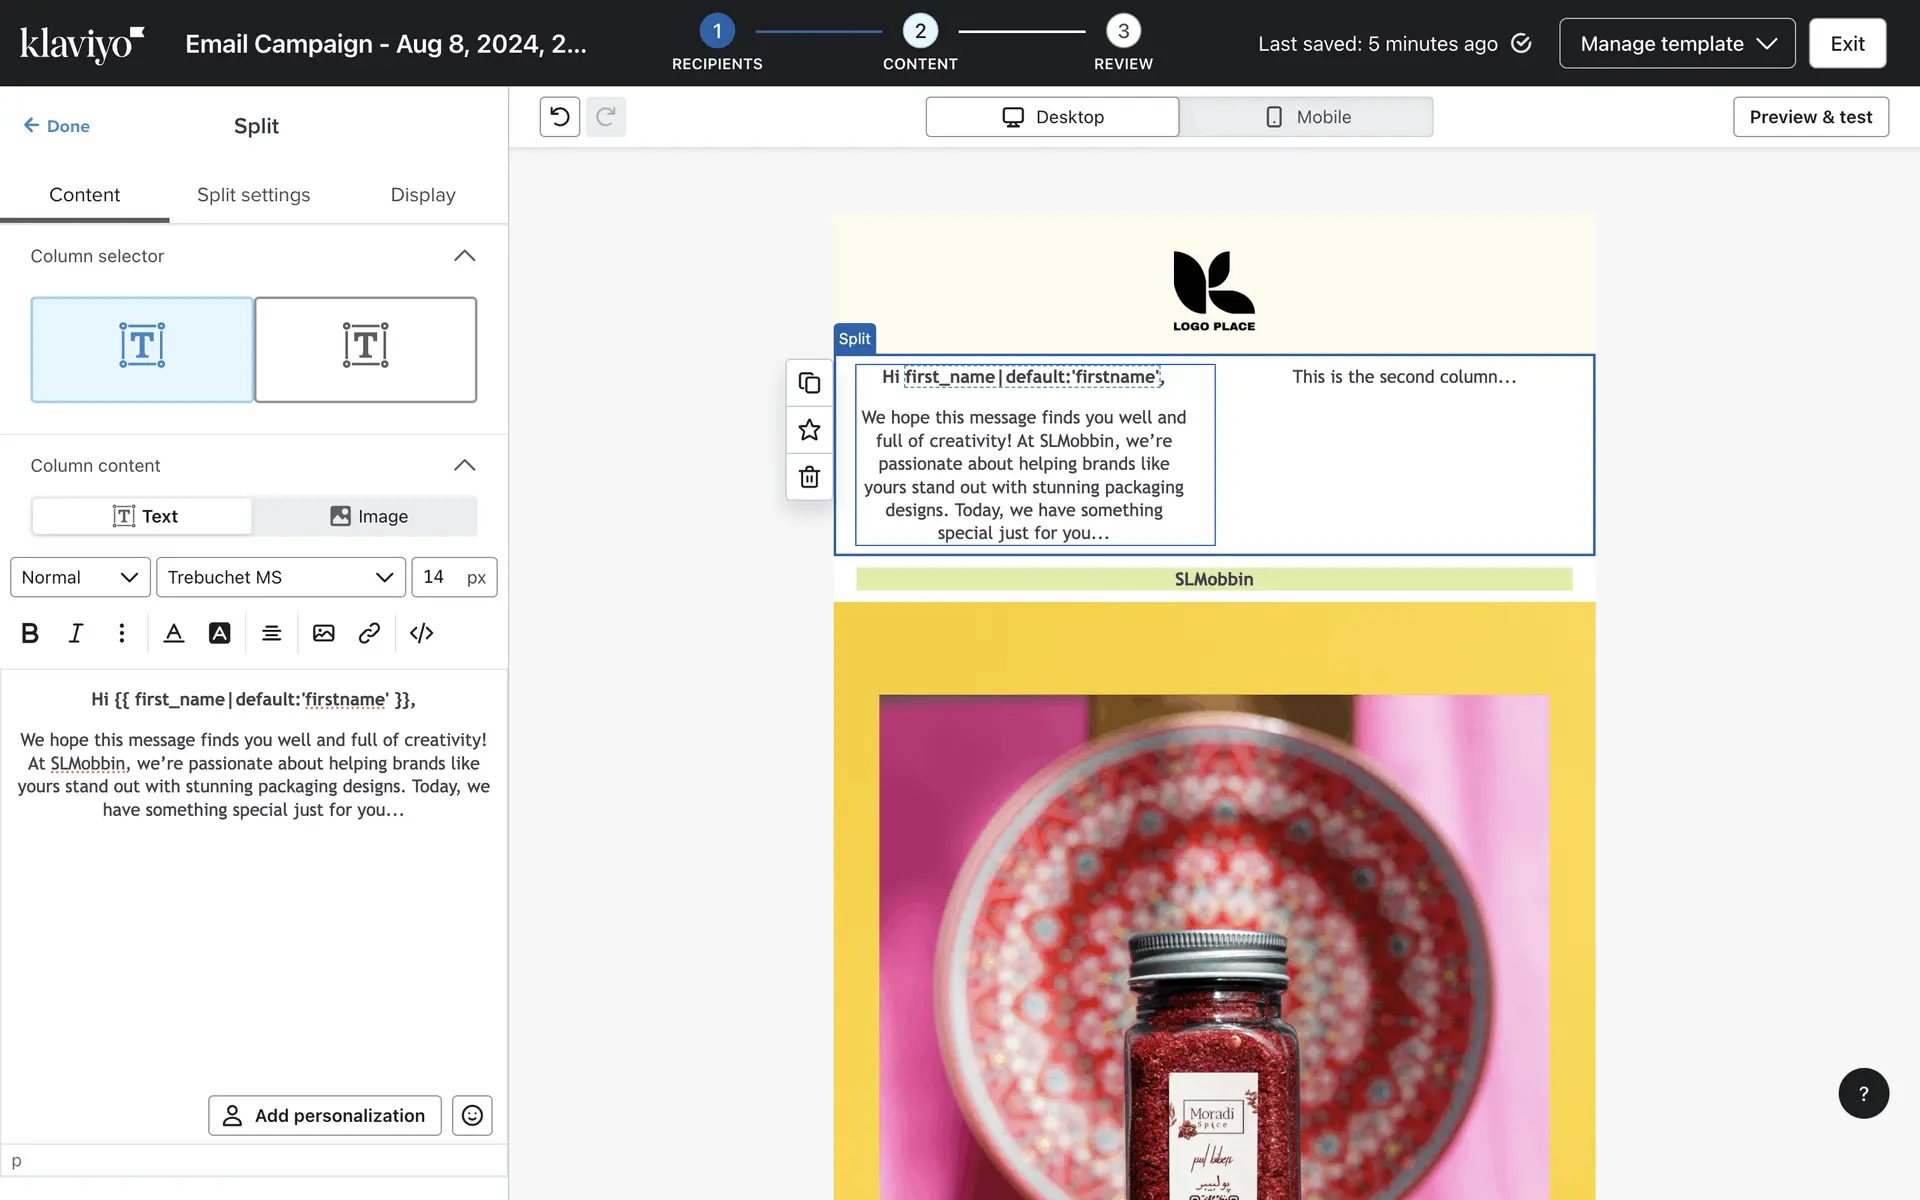1920x1200 pixels.
Task: Open the Normal paragraph style dropdown
Action: (x=80, y=577)
